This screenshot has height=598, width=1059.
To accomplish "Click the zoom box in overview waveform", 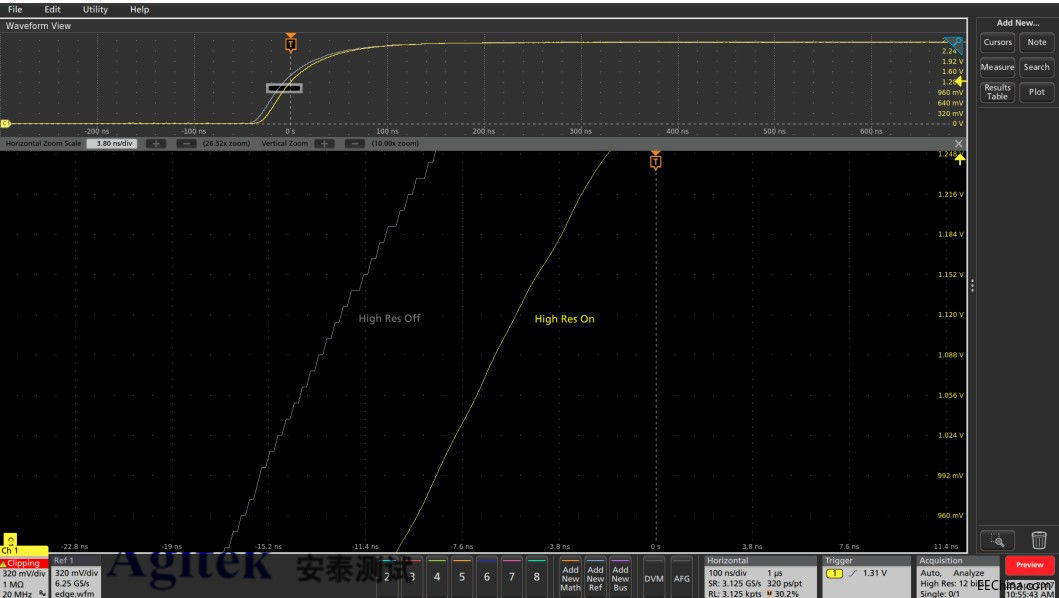I will (x=284, y=88).
